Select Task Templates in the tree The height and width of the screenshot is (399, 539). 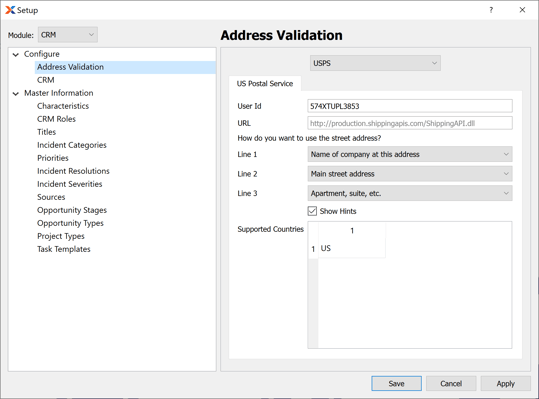click(x=64, y=249)
